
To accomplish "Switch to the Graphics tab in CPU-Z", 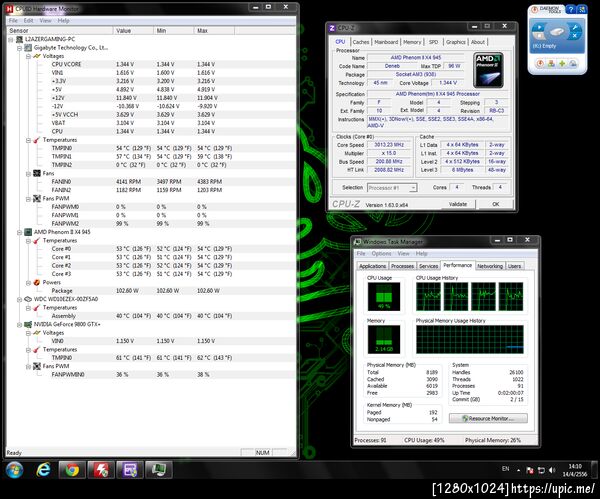I will (455, 42).
